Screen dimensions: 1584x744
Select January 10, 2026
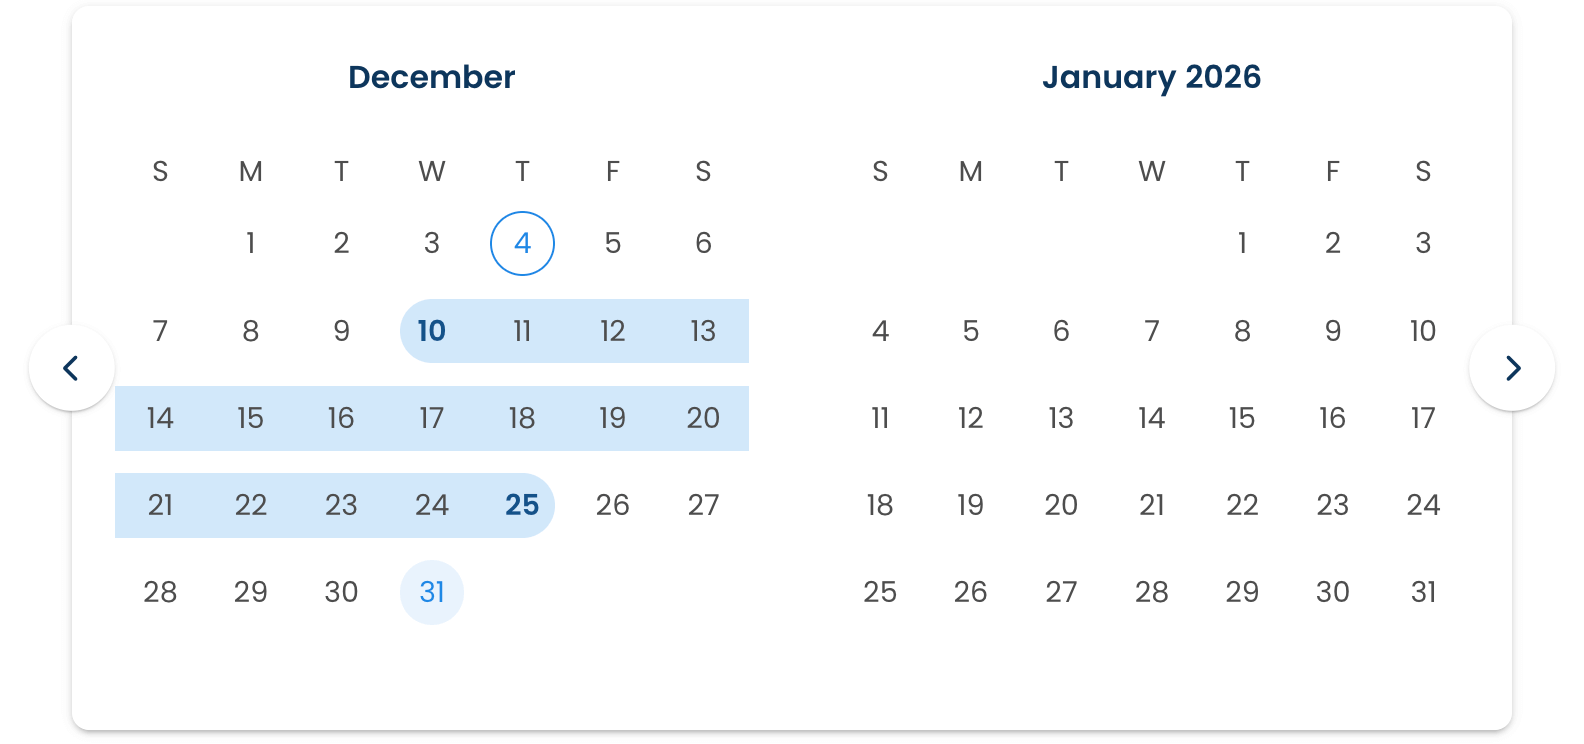coord(1423,331)
